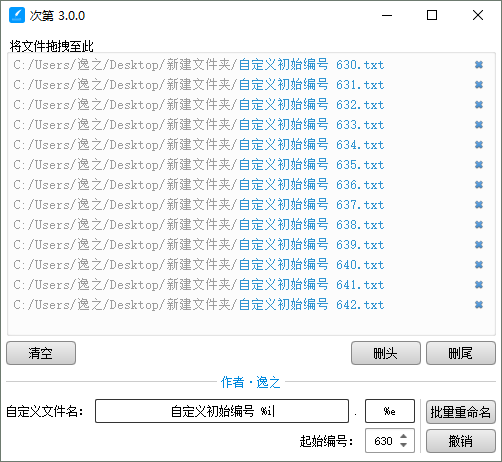This screenshot has height=462, width=502.
Task: Remove file 642.txt with its X icon
Action: pos(479,305)
